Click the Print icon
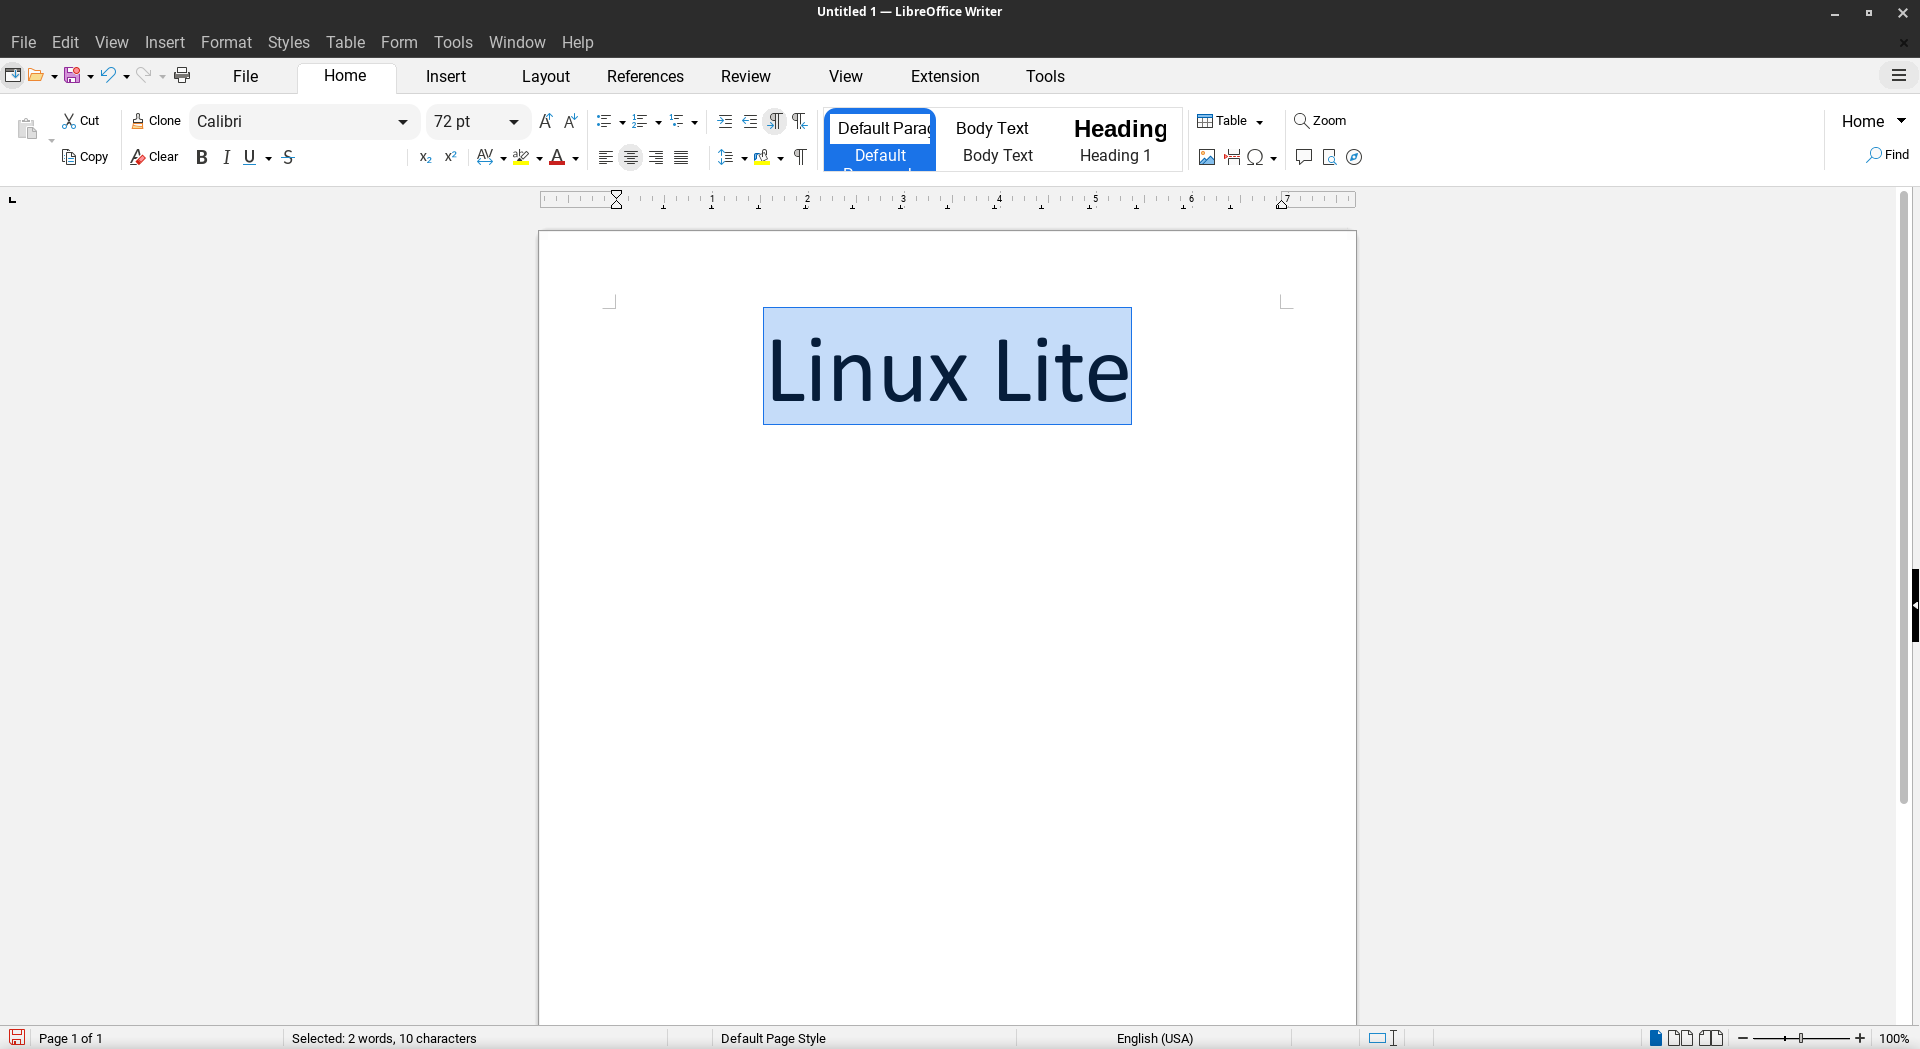This screenshot has width=1920, height=1049. pos(182,75)
